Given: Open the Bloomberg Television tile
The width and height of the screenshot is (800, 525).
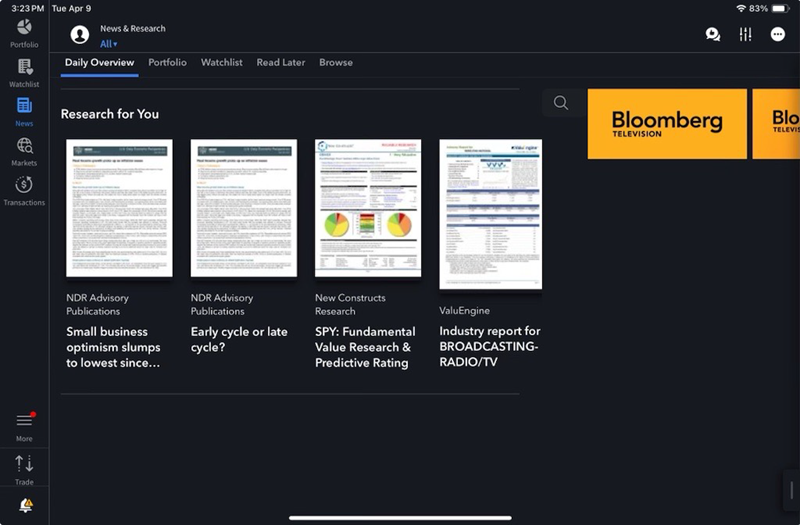Looking at the screenshot, I should pos(667,124).
